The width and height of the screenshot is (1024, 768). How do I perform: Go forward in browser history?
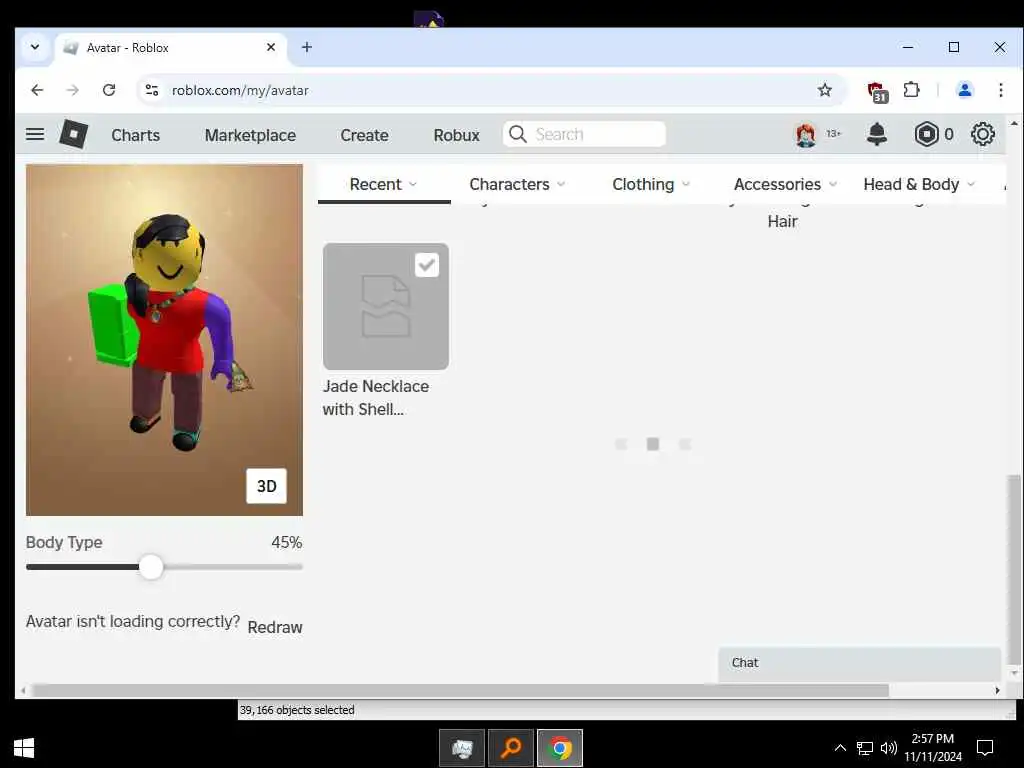pos(72,90)
